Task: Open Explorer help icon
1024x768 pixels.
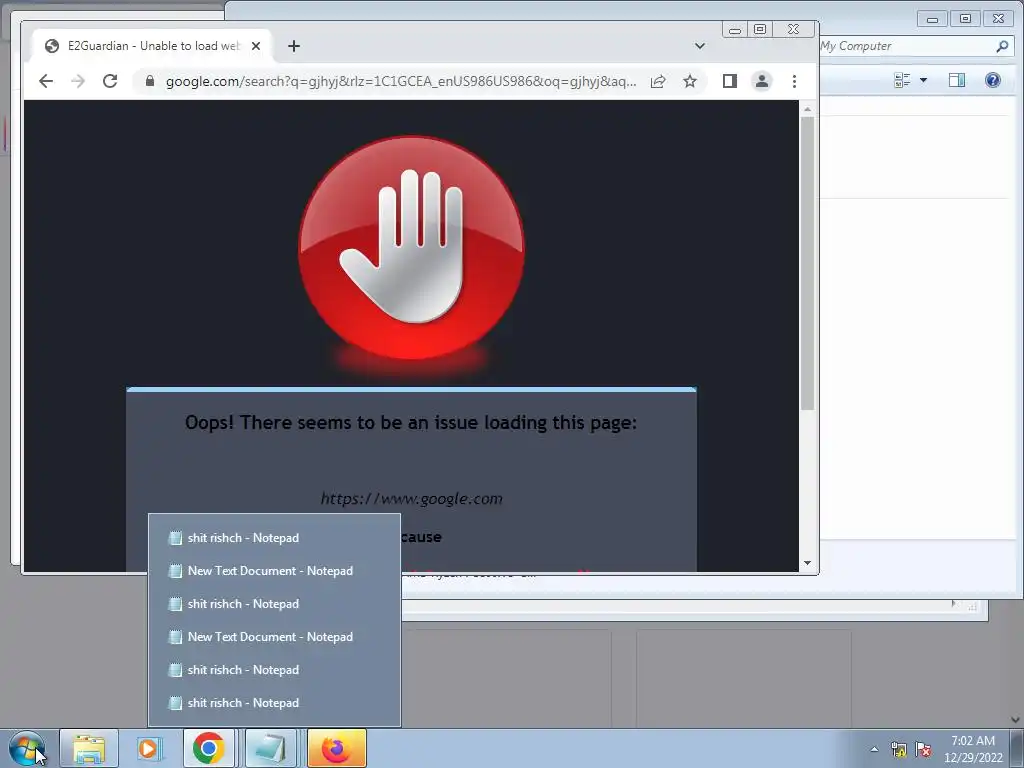Action: coord(993,80)
